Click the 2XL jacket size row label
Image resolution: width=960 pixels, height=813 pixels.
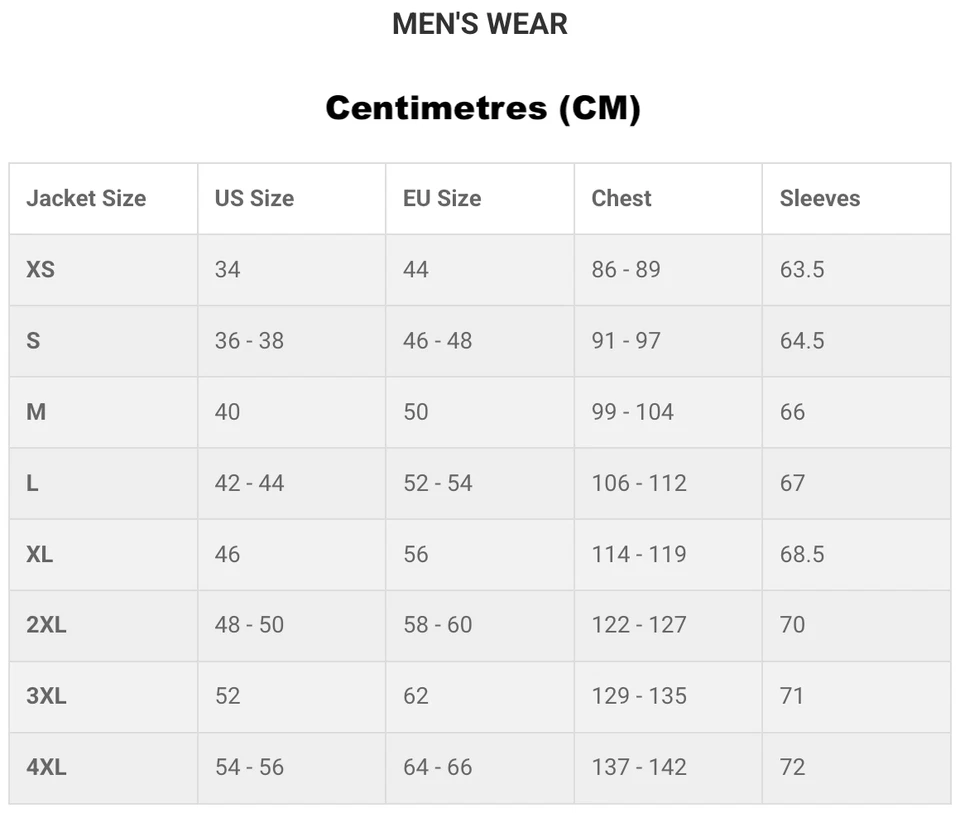click(x=47, y=625)
